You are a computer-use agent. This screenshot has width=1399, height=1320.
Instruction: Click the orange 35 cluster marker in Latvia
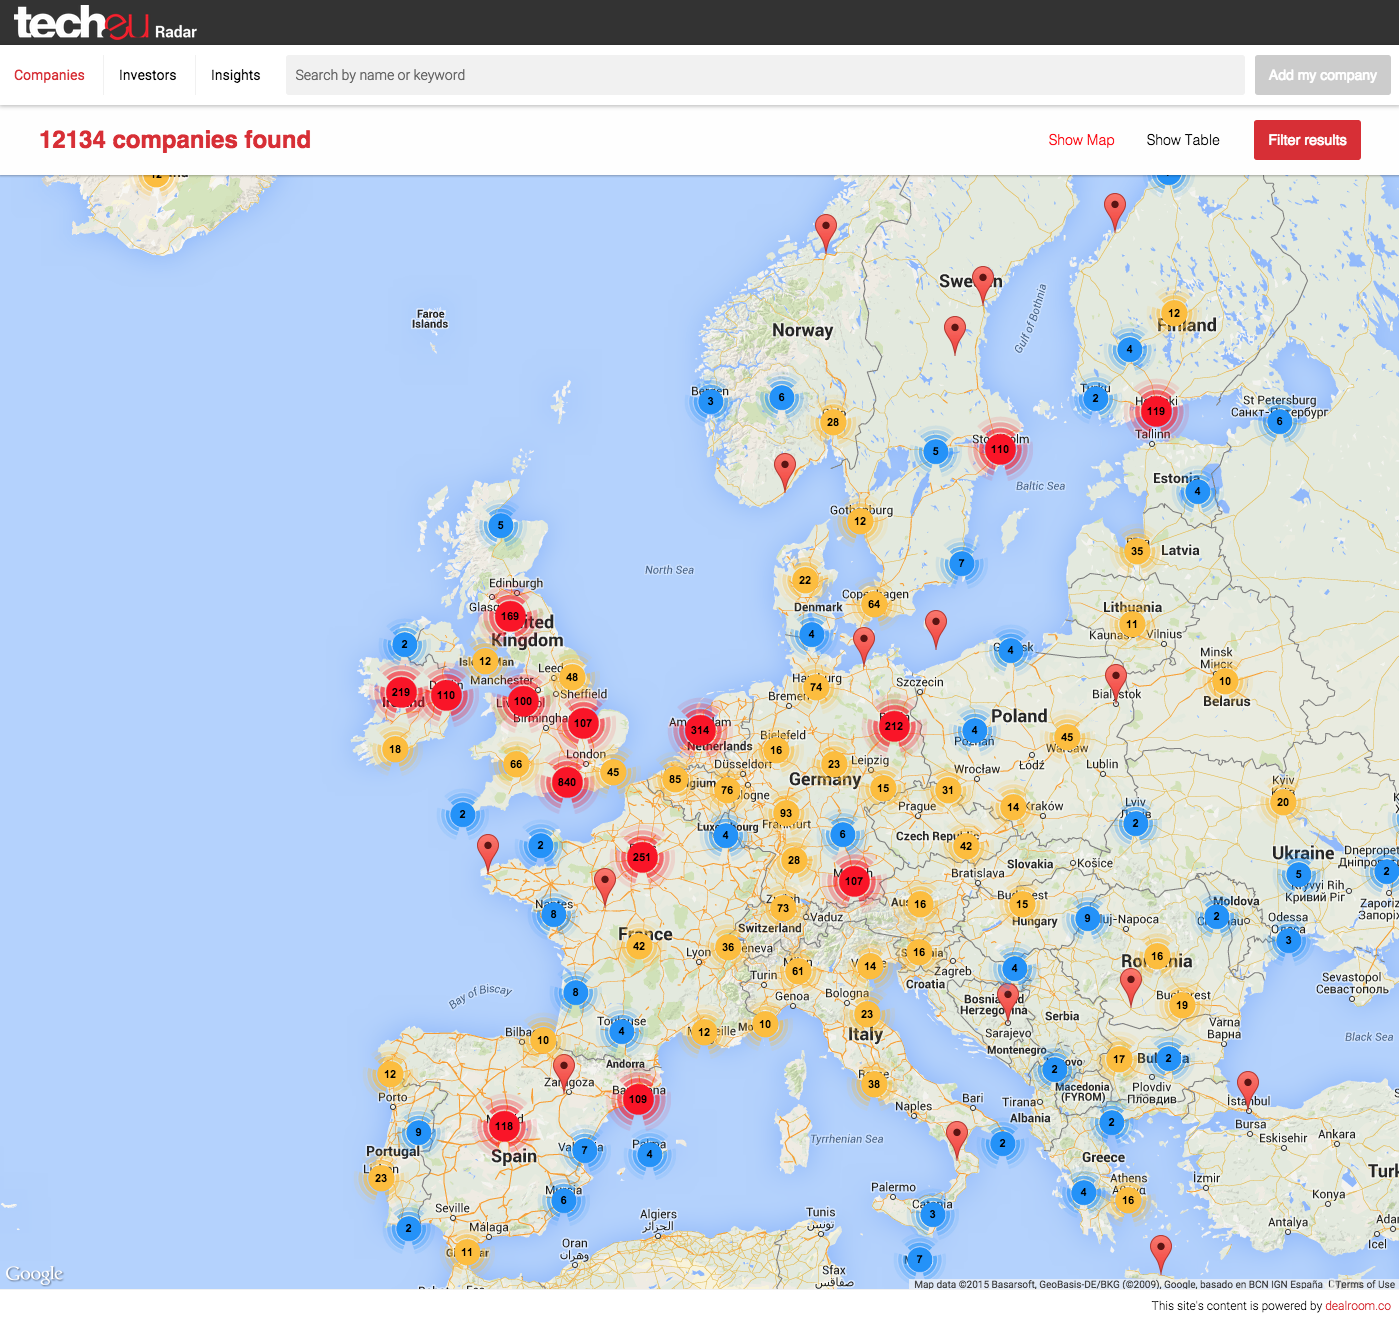[1137, 551]
